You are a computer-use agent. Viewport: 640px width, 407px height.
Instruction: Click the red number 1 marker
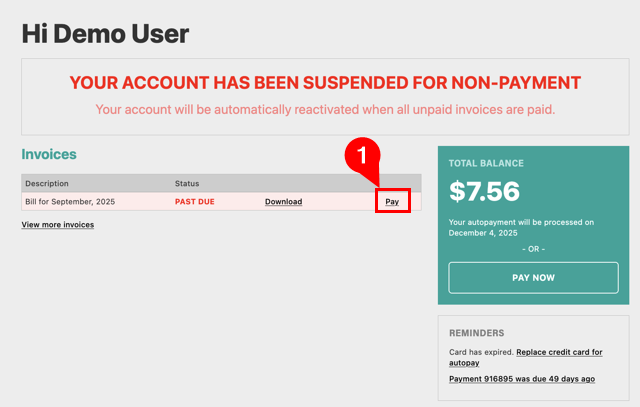point(363,157)
